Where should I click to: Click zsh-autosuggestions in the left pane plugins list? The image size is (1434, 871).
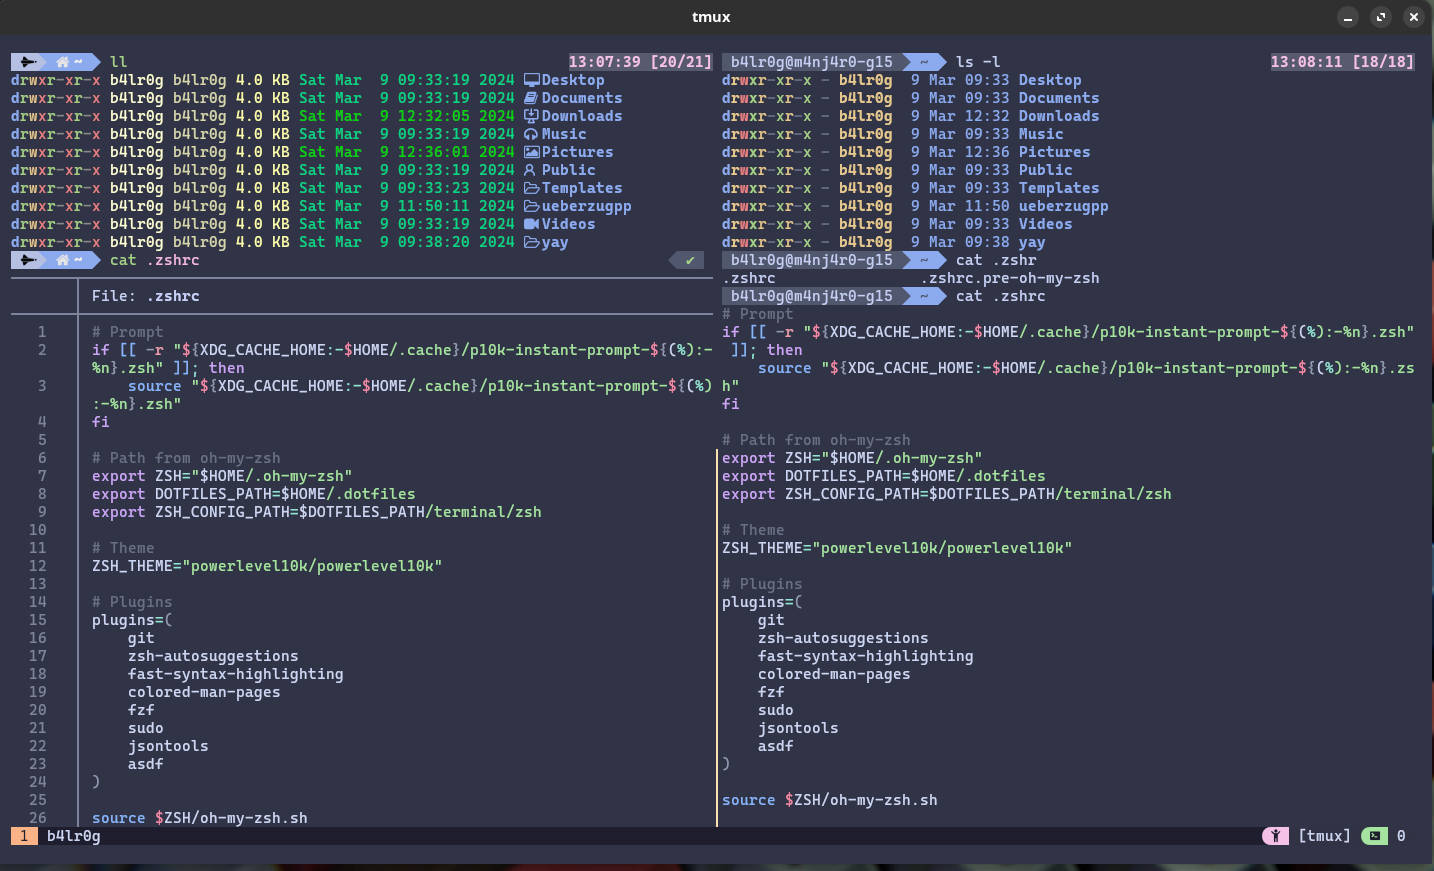[x=213, y=656]
